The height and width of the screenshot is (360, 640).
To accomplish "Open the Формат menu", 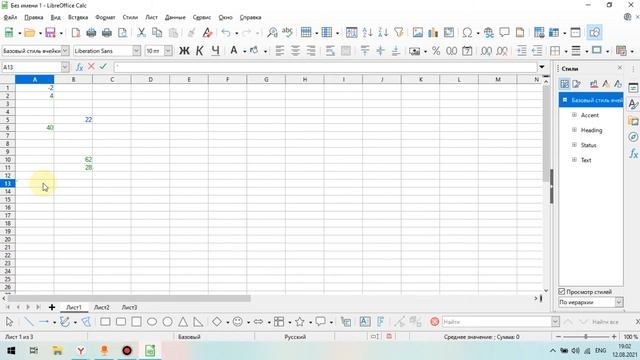I will point(105,17).
